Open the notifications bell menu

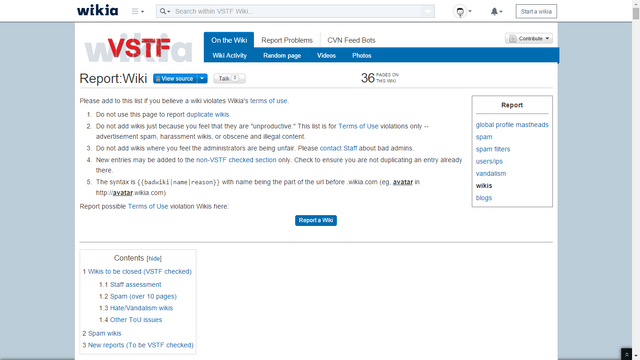coord(496,11)
